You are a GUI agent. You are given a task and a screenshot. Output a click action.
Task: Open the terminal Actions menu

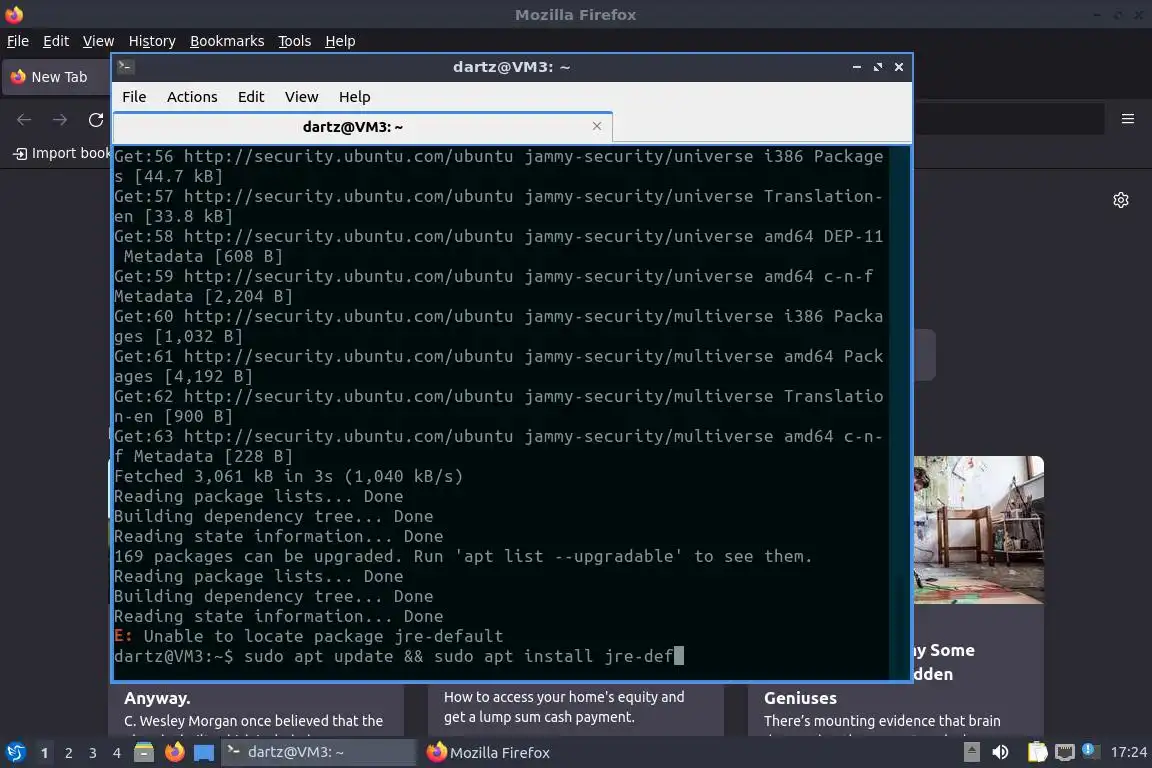point(192,97)
